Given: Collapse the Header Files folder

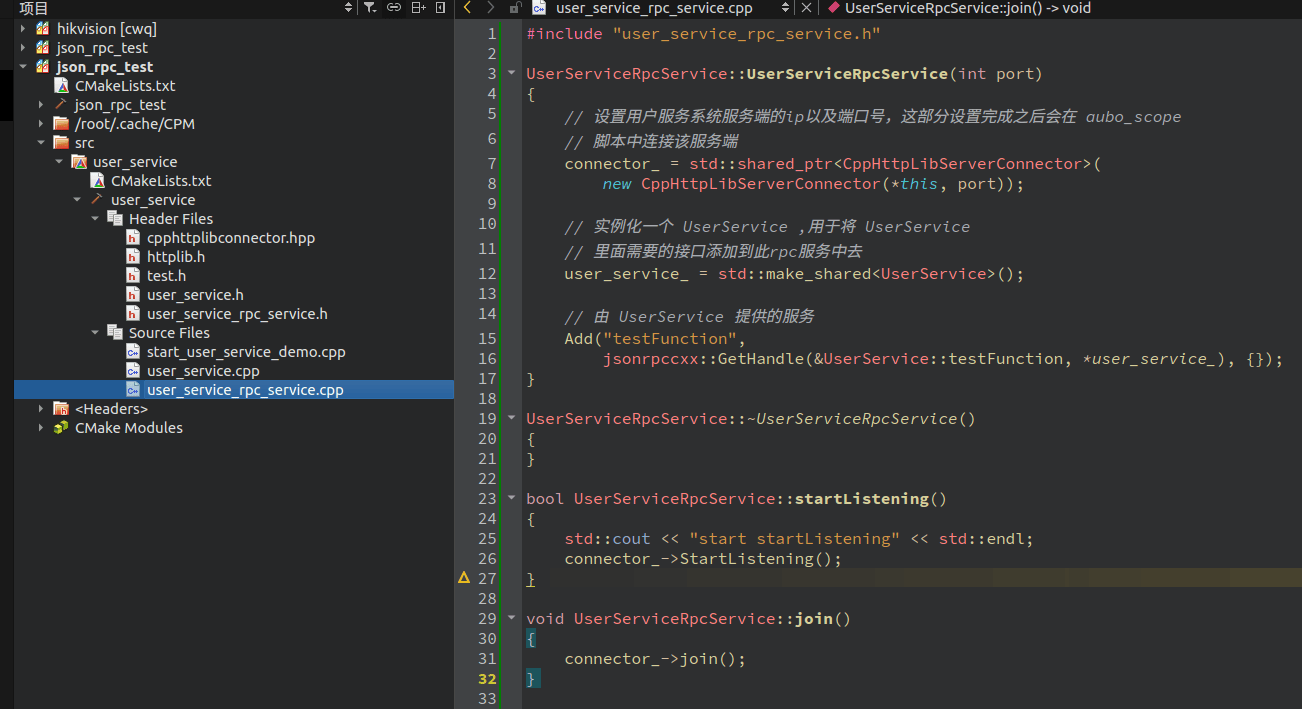Looking at the screenshot, I should tap(95, 219).
